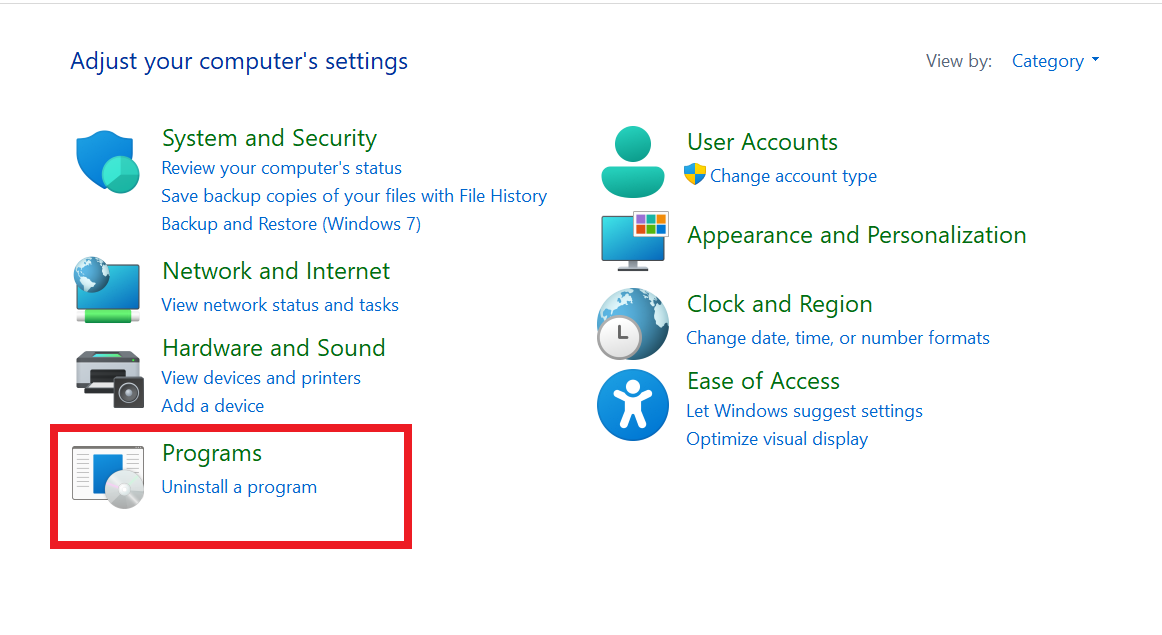The height and width of the screenshot is (635, 1162).
Task: Open the System and Security heading
Action: click(x=269, y=138)
